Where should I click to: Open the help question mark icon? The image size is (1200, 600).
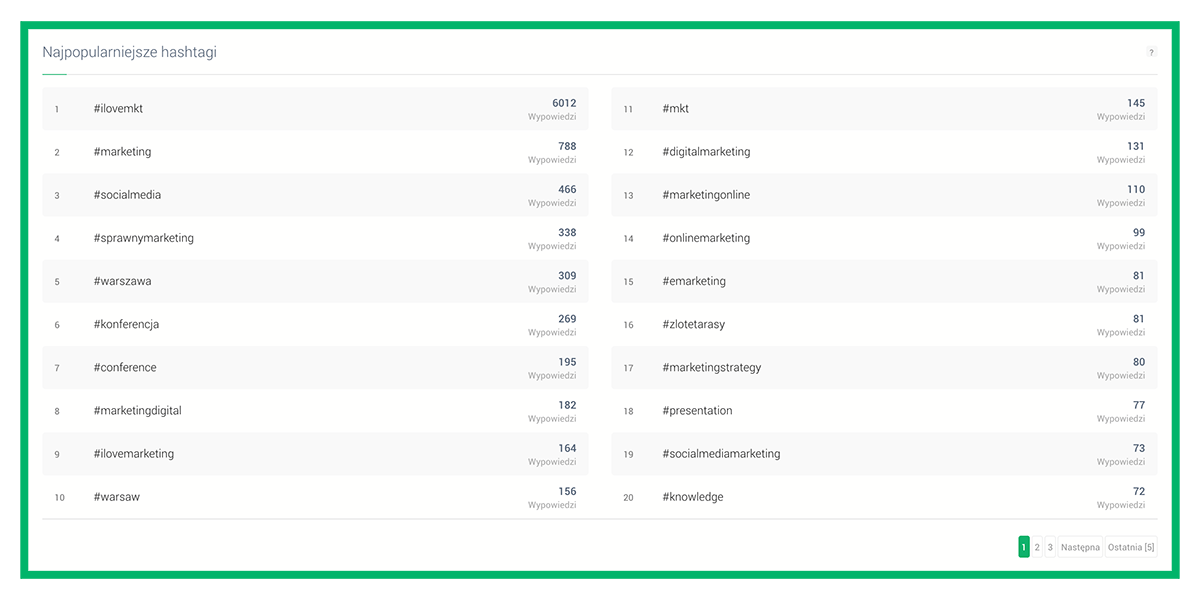(1151, 52)
